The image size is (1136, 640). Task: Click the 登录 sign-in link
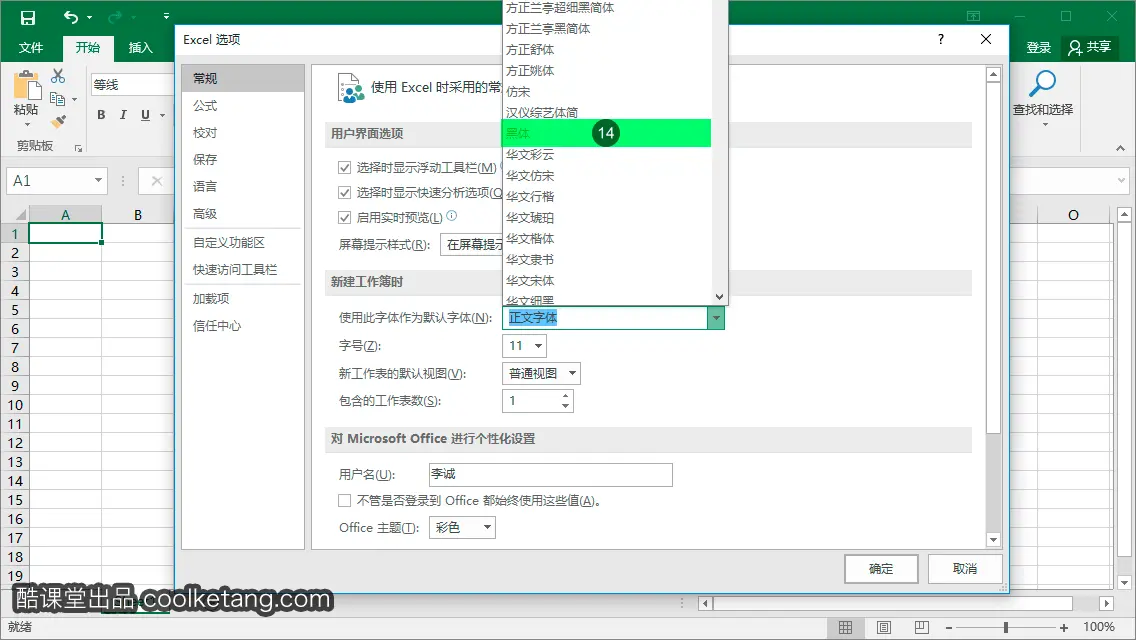1038,48
